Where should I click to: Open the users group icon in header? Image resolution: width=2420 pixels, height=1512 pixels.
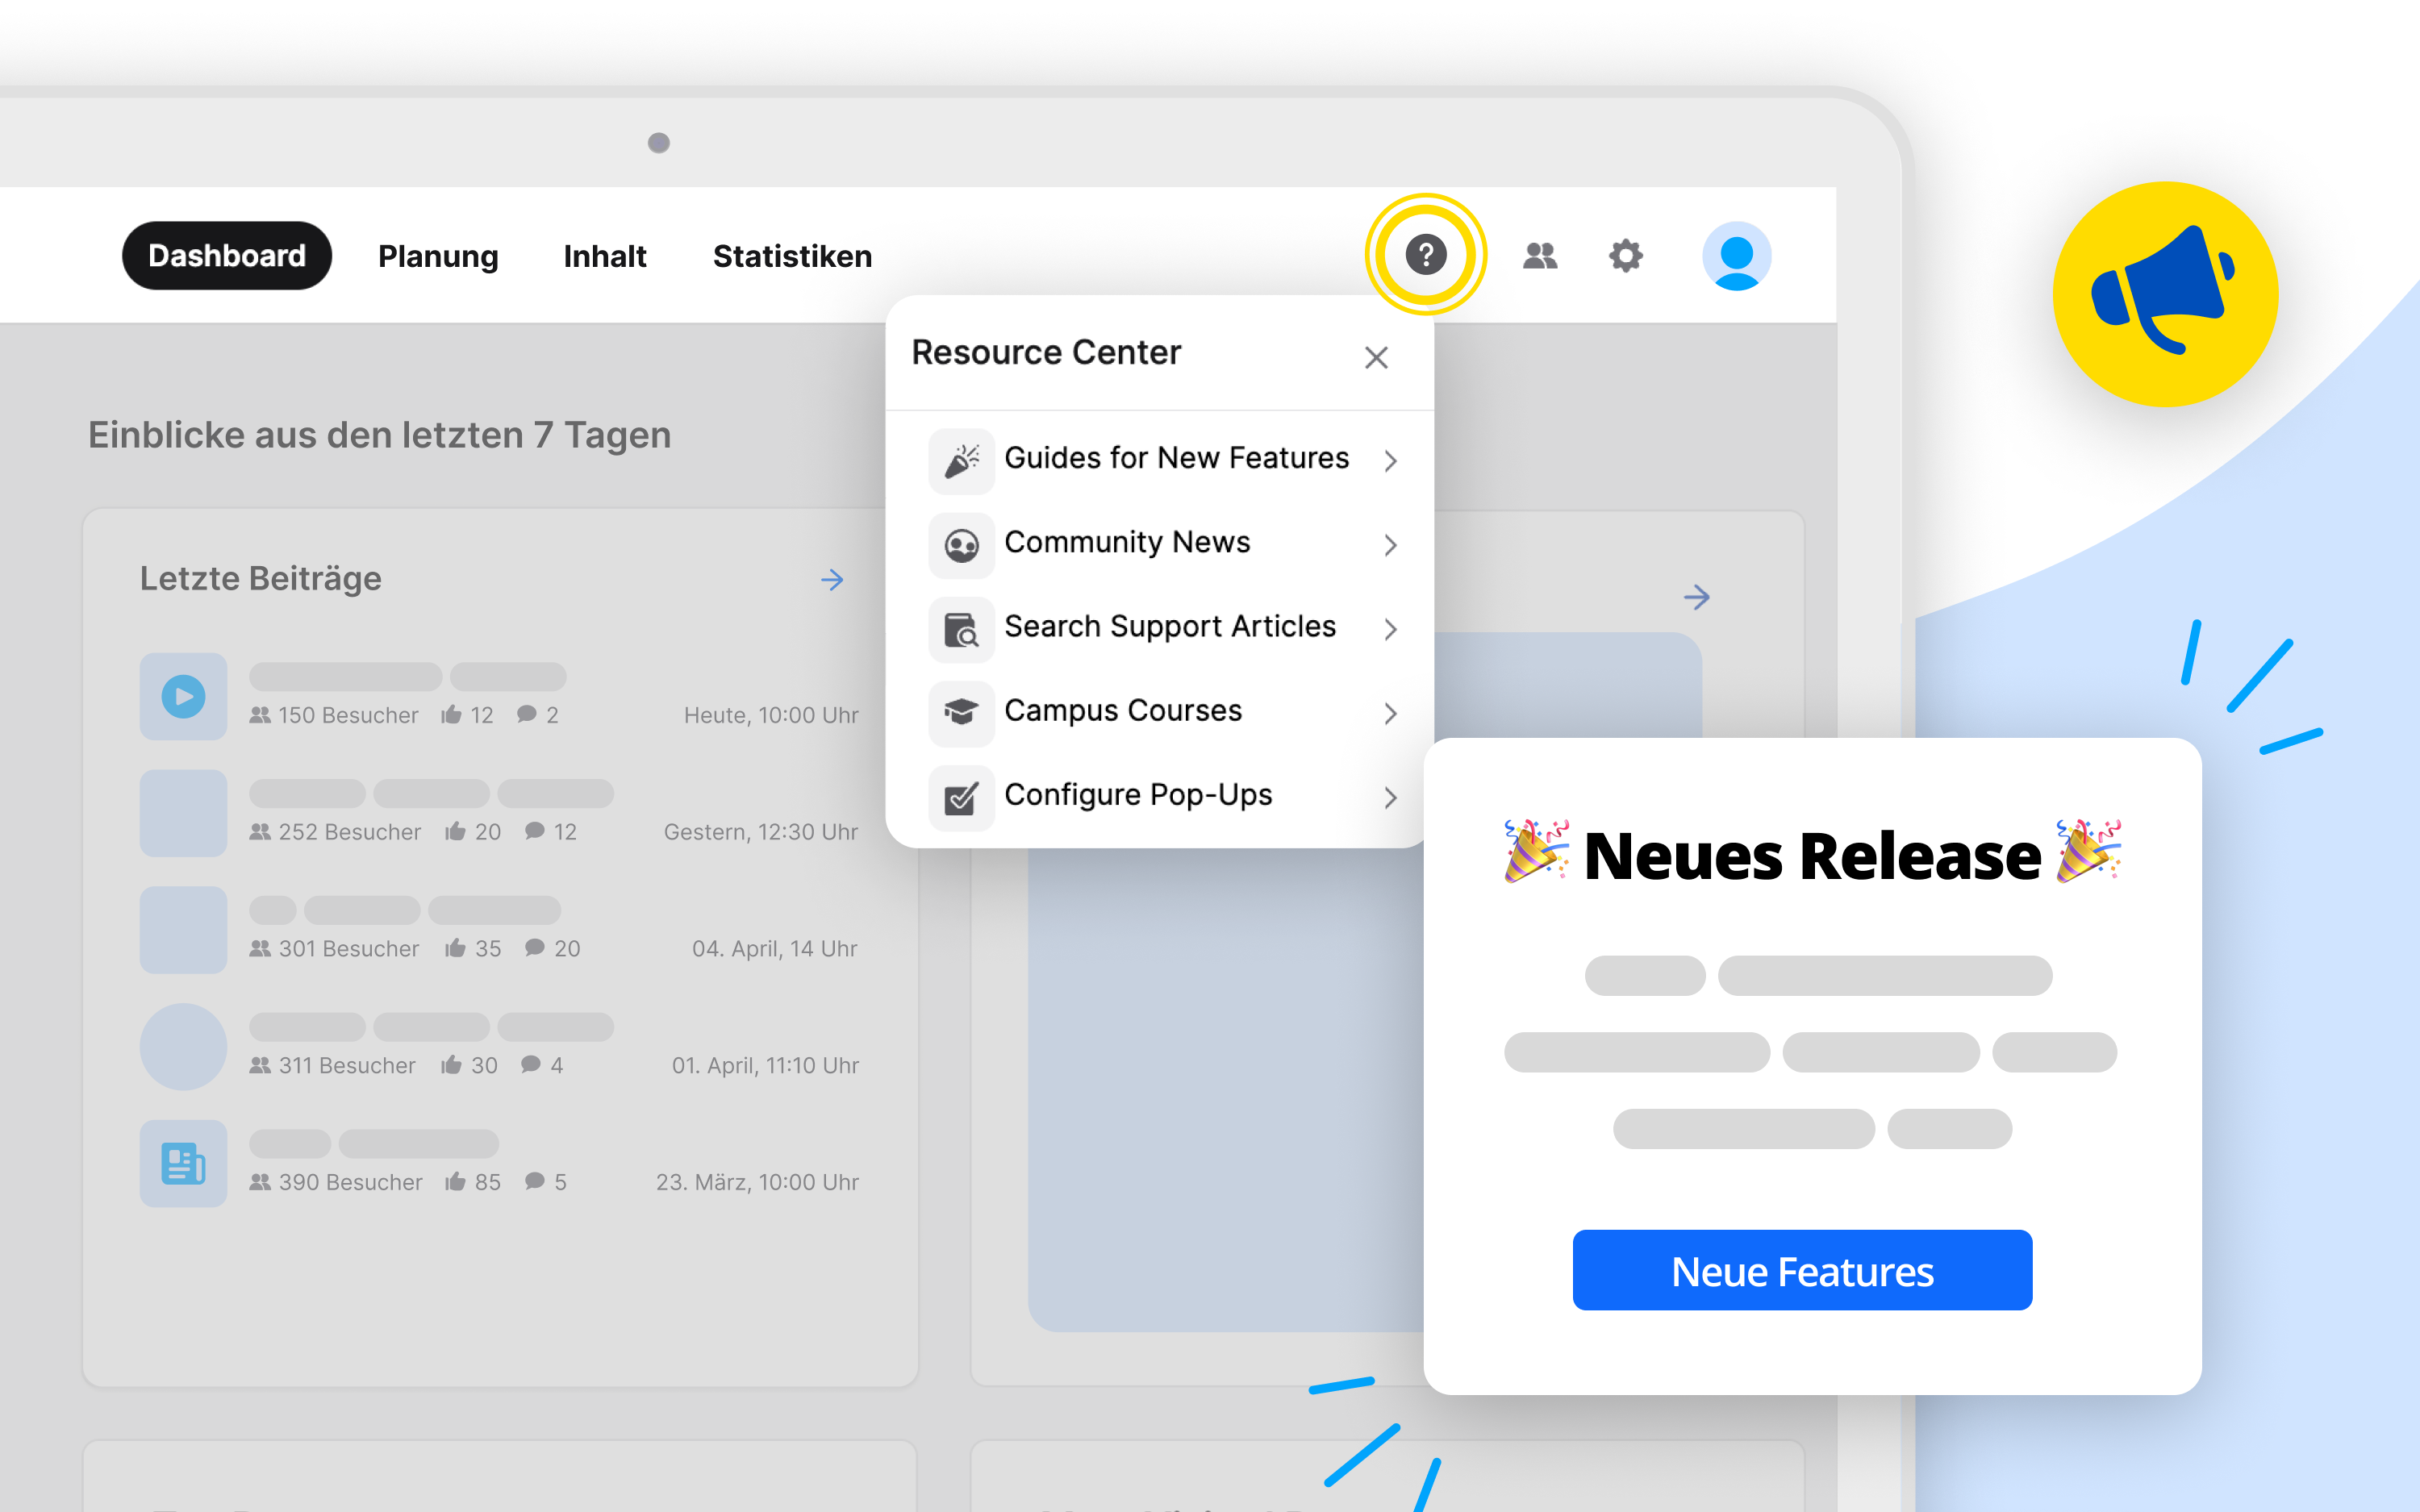[1540, 256]
